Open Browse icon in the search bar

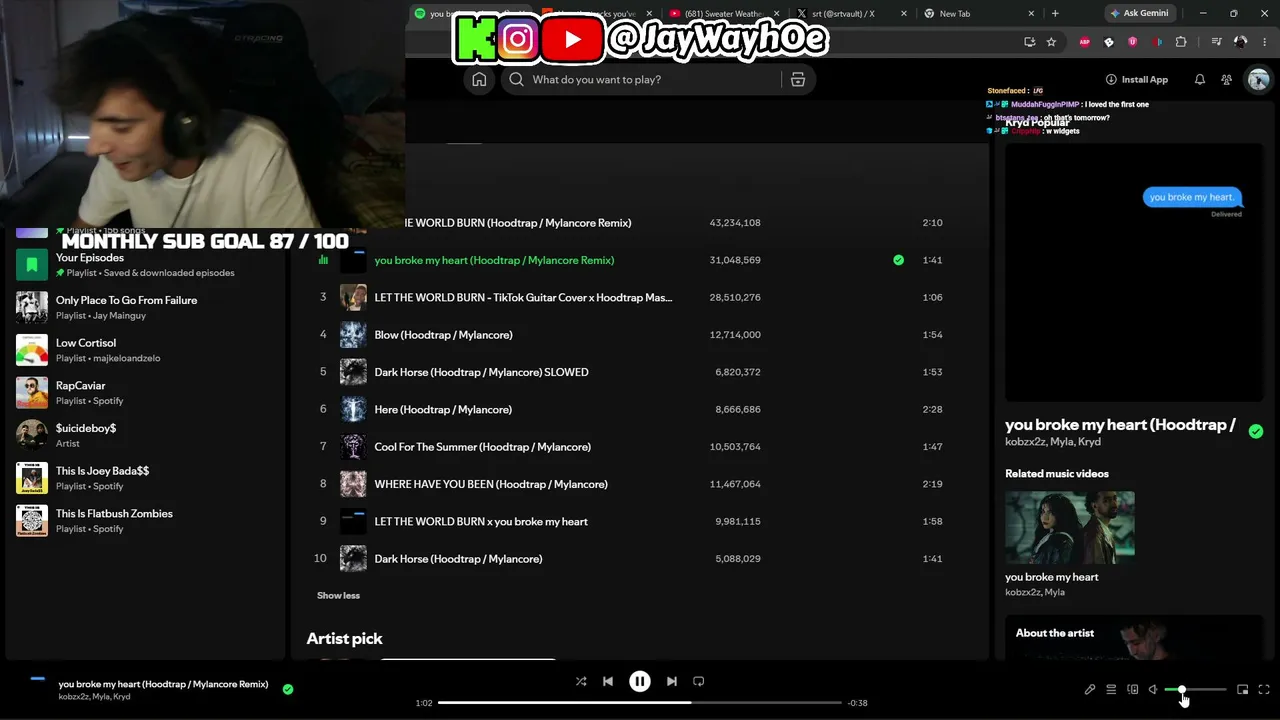pyautogui.click(x=798, y=80)
